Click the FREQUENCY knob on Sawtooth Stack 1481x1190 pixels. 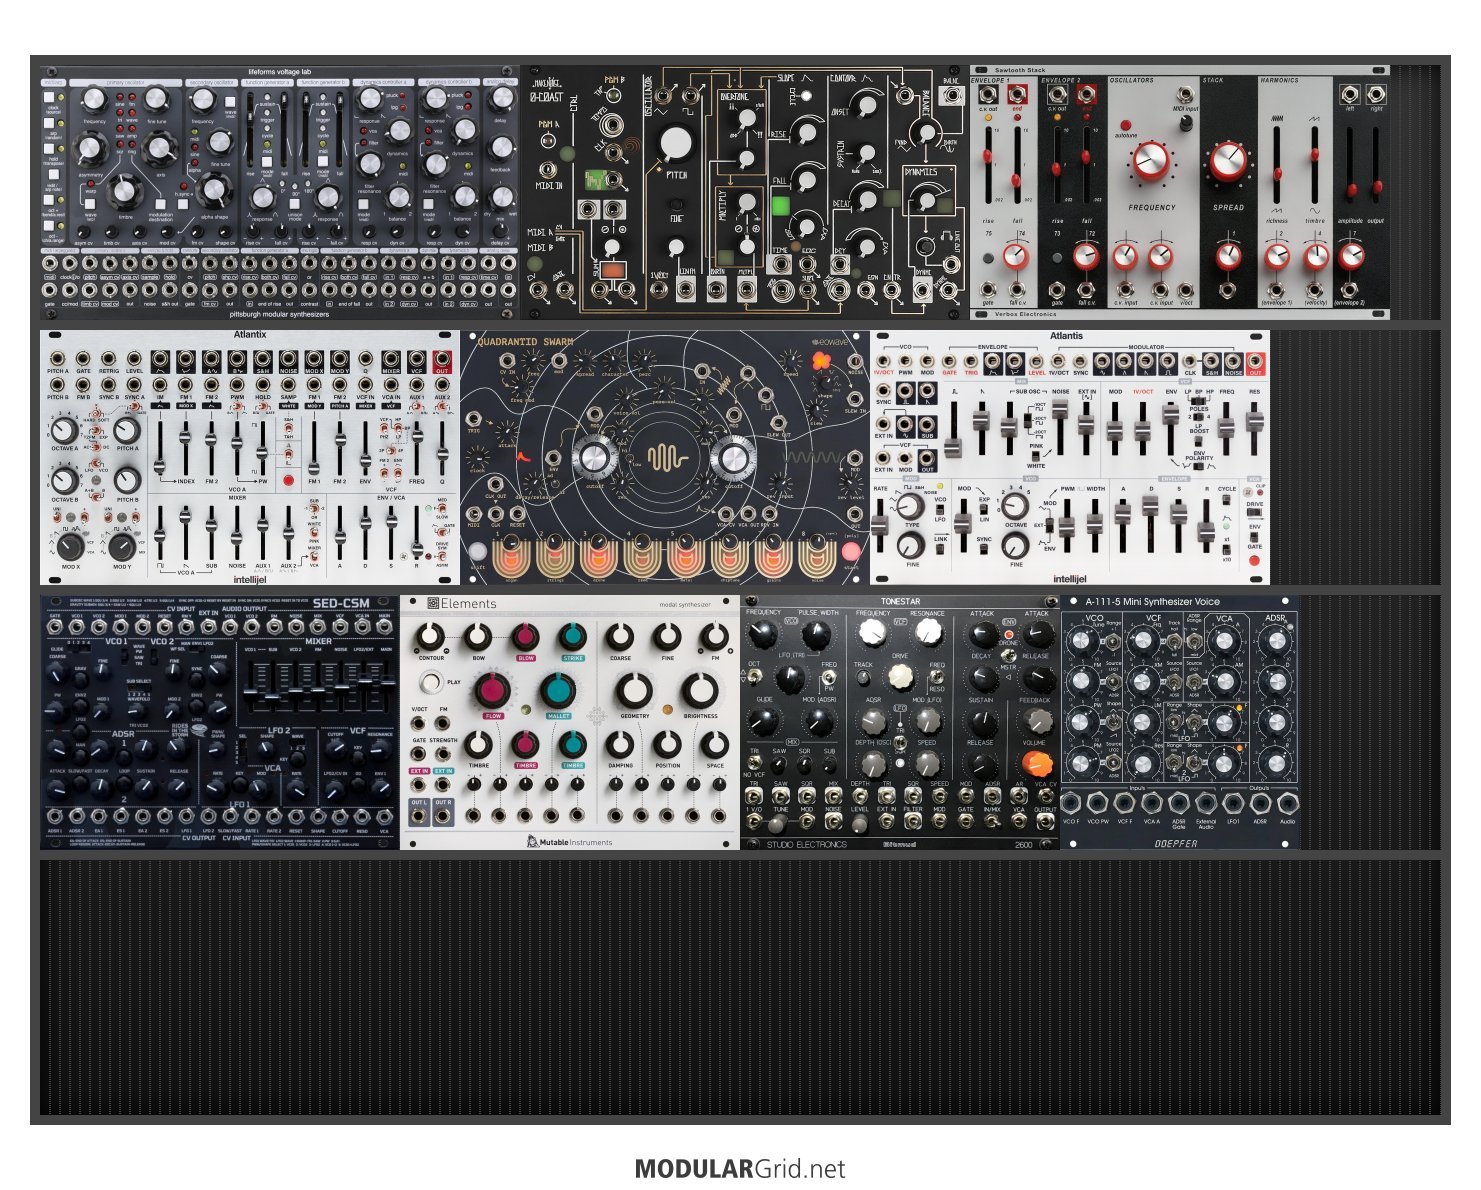[x=1152, y=161]
